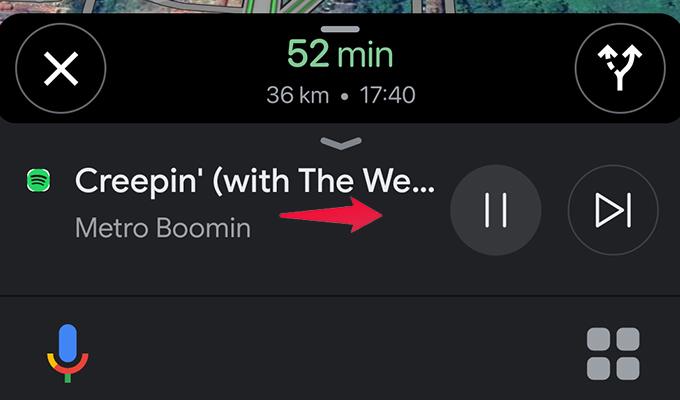The width and height of the screenshot is (680, 400).
Task: Tap the bottom bar between mic and grid
Action: coord(338,353)
